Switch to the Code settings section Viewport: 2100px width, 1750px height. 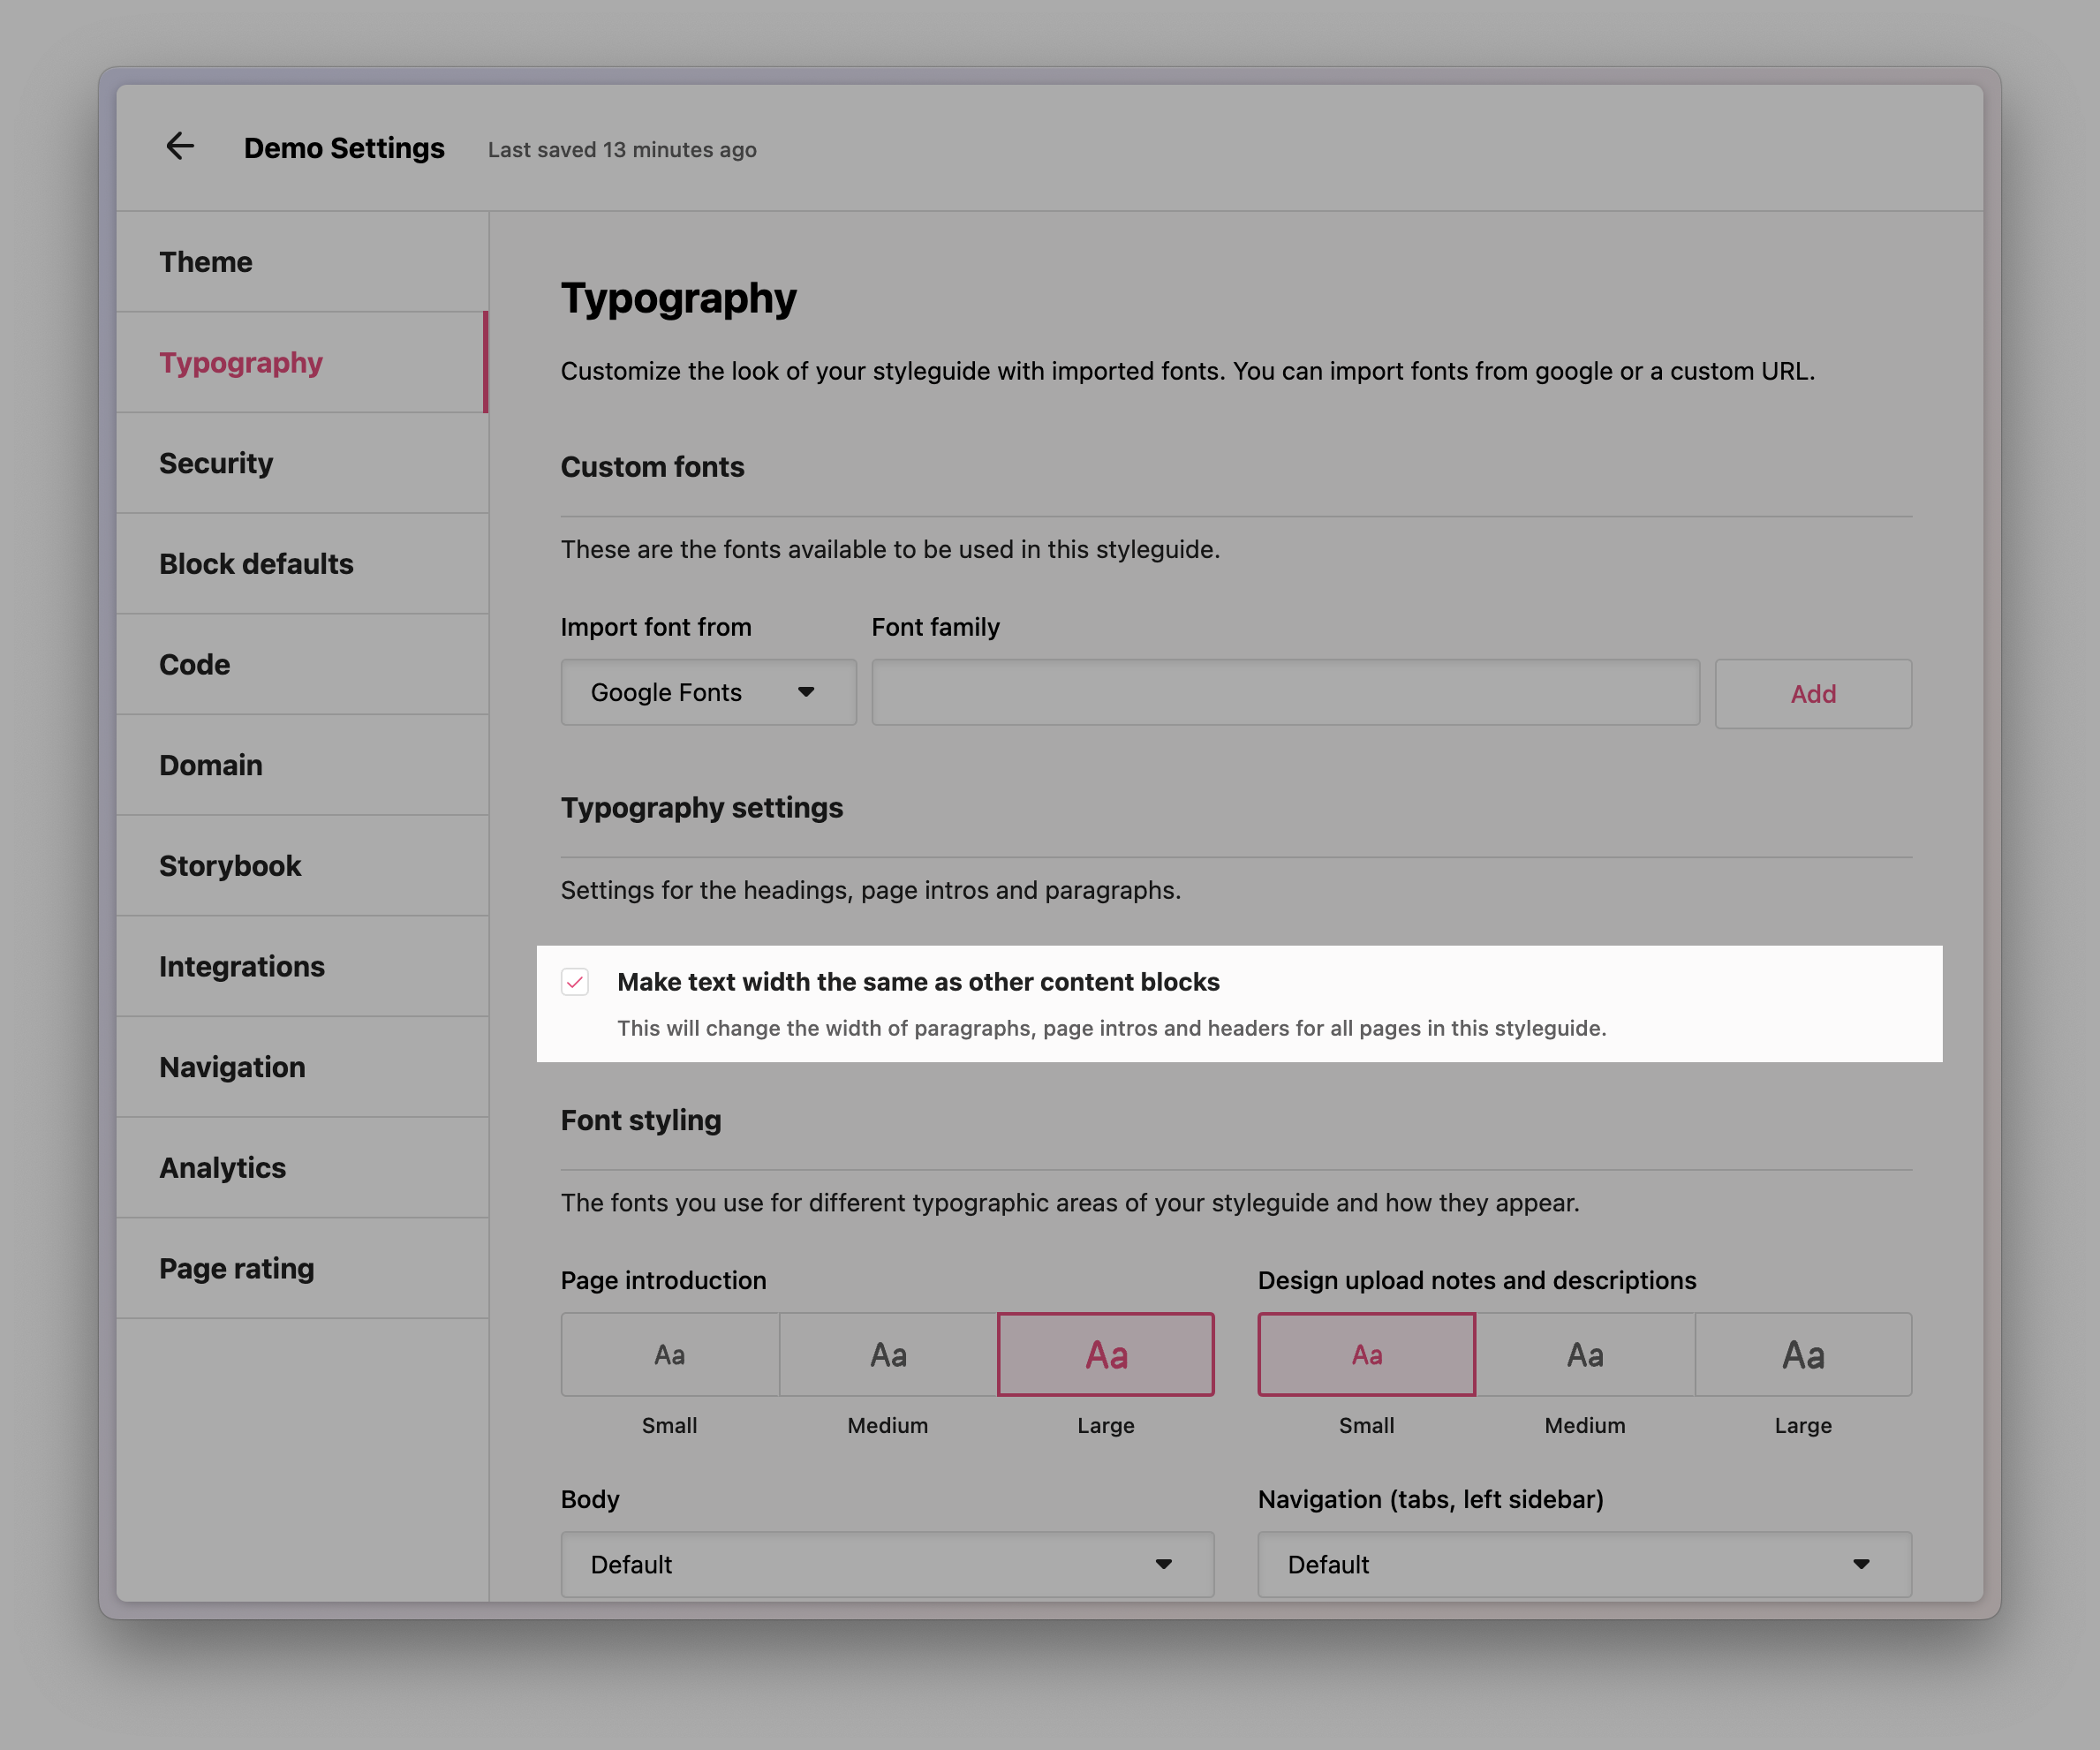coord(302,665)
